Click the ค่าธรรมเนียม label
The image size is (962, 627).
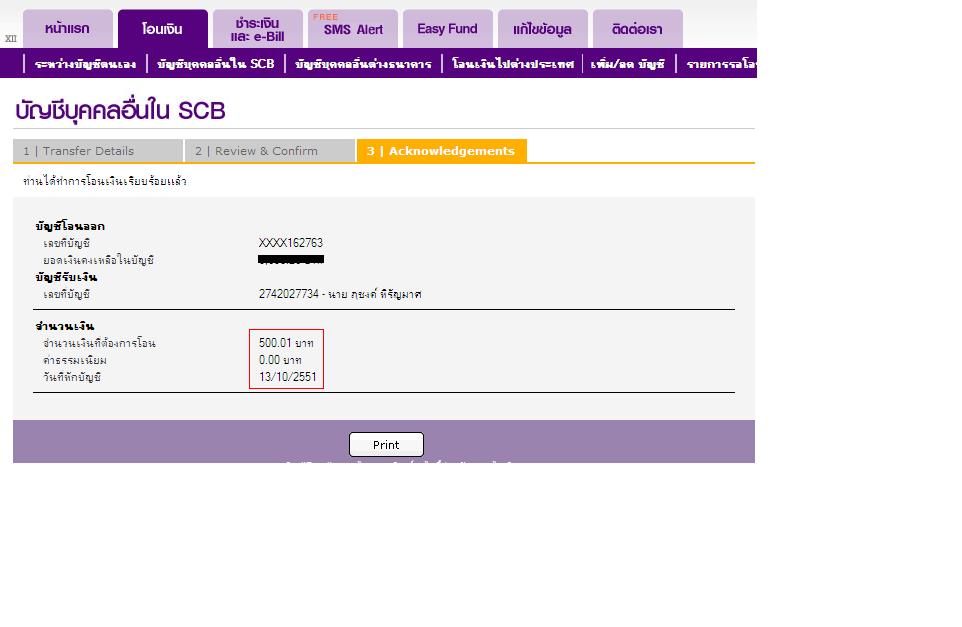tap(75, 360)
